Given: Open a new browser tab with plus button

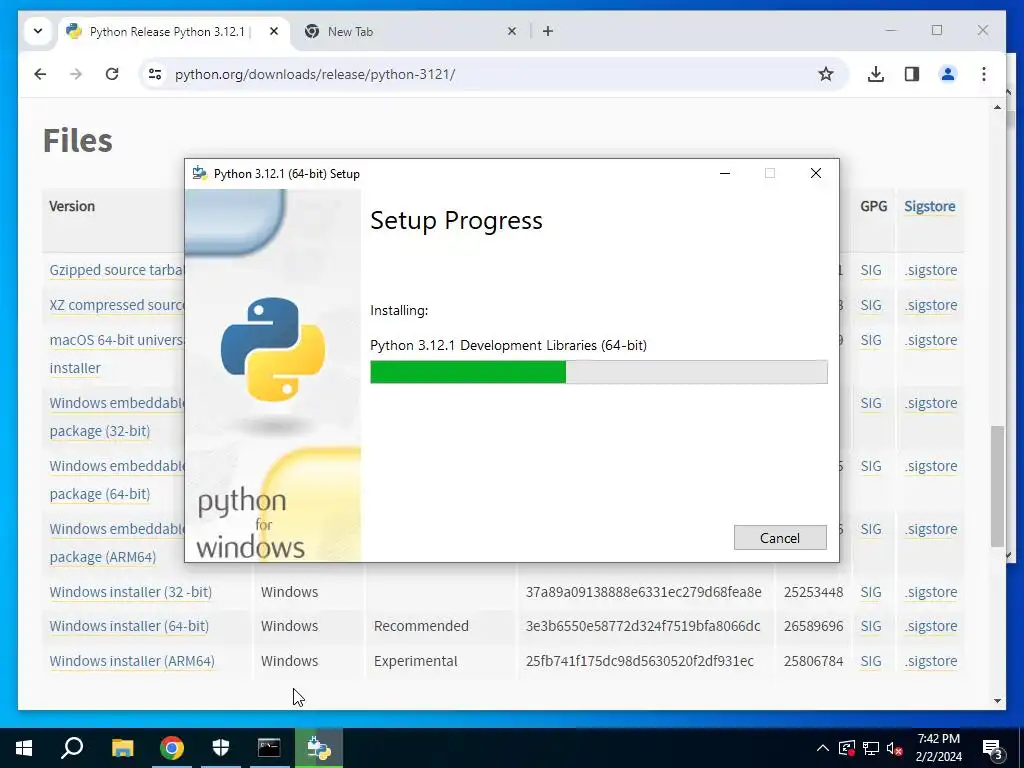Looking at the screenshot, I should [x=548, y=31].
